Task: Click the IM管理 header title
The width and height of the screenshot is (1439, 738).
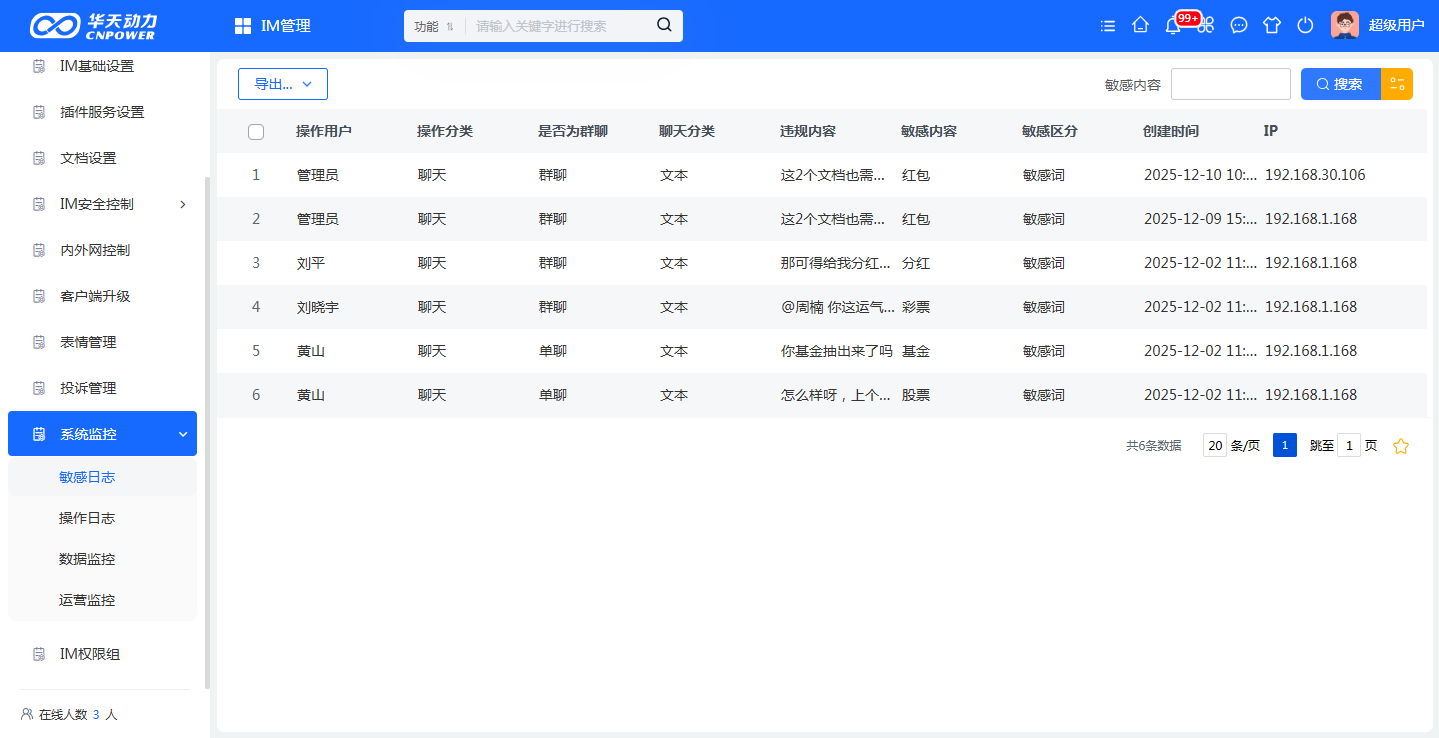Action: tap(286, 26)
